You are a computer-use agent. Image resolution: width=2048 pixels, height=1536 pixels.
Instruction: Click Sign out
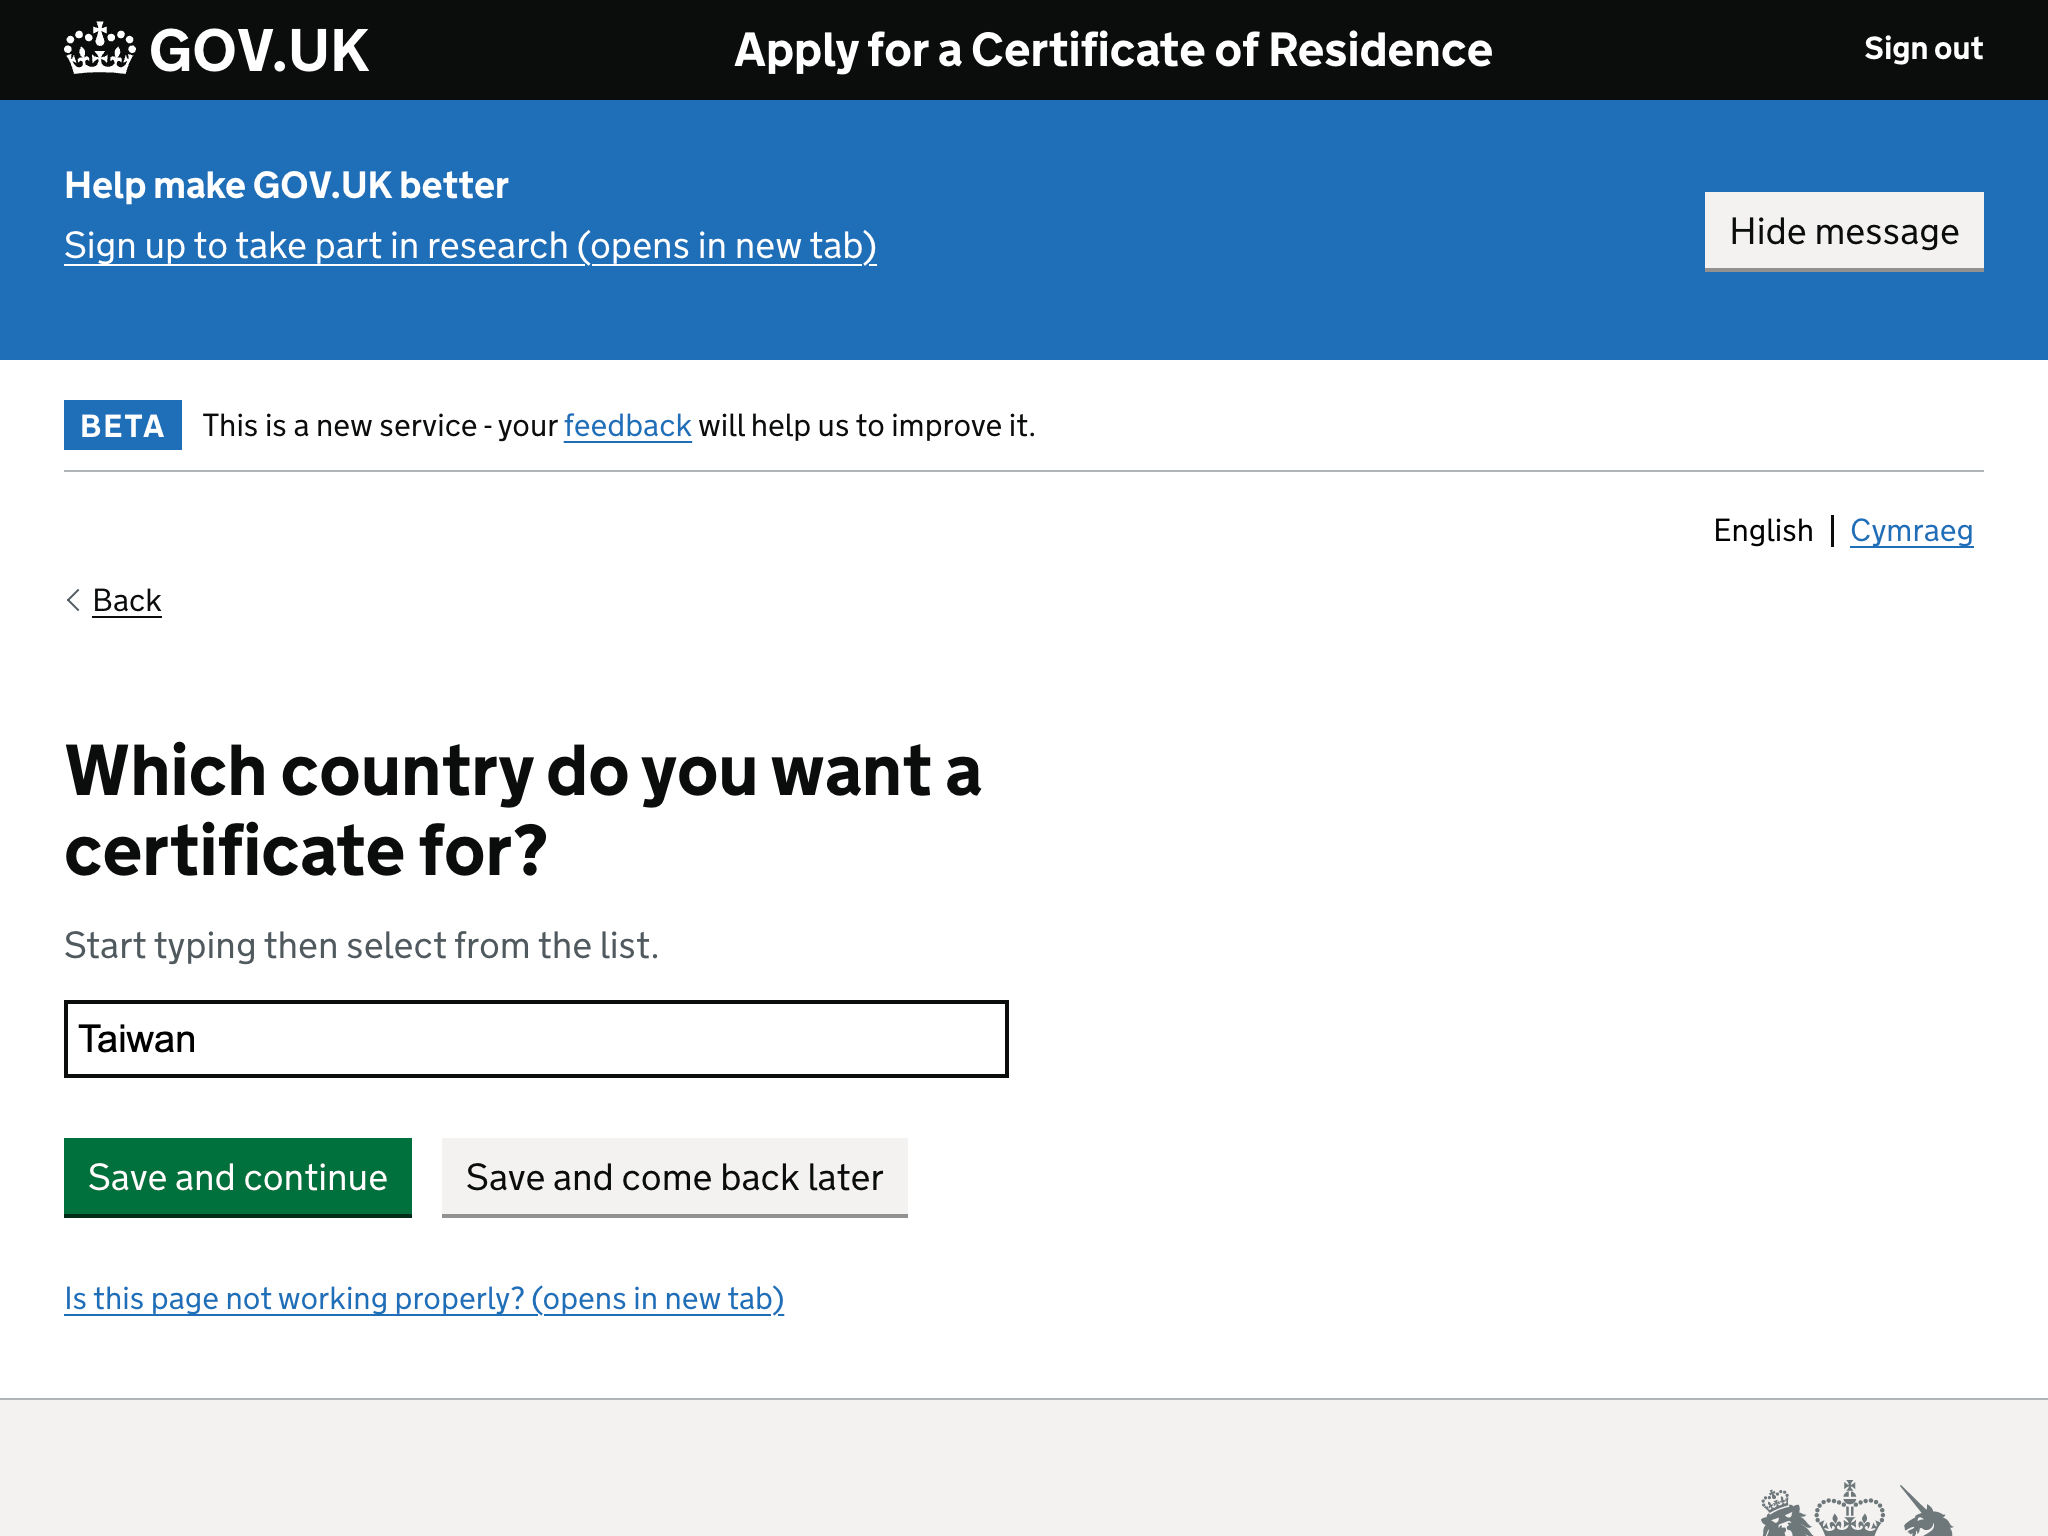pyautogui.click(x=1922, y=48)
